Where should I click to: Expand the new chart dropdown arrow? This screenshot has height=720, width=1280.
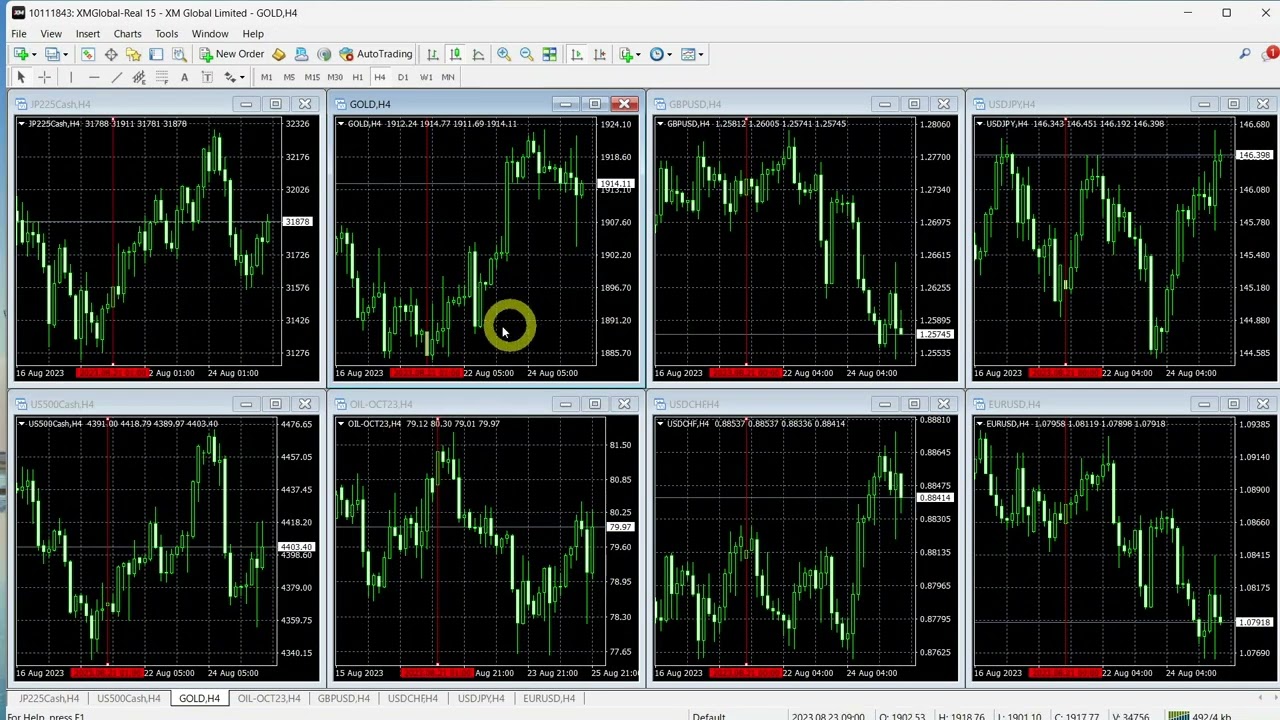click(33, 54)
